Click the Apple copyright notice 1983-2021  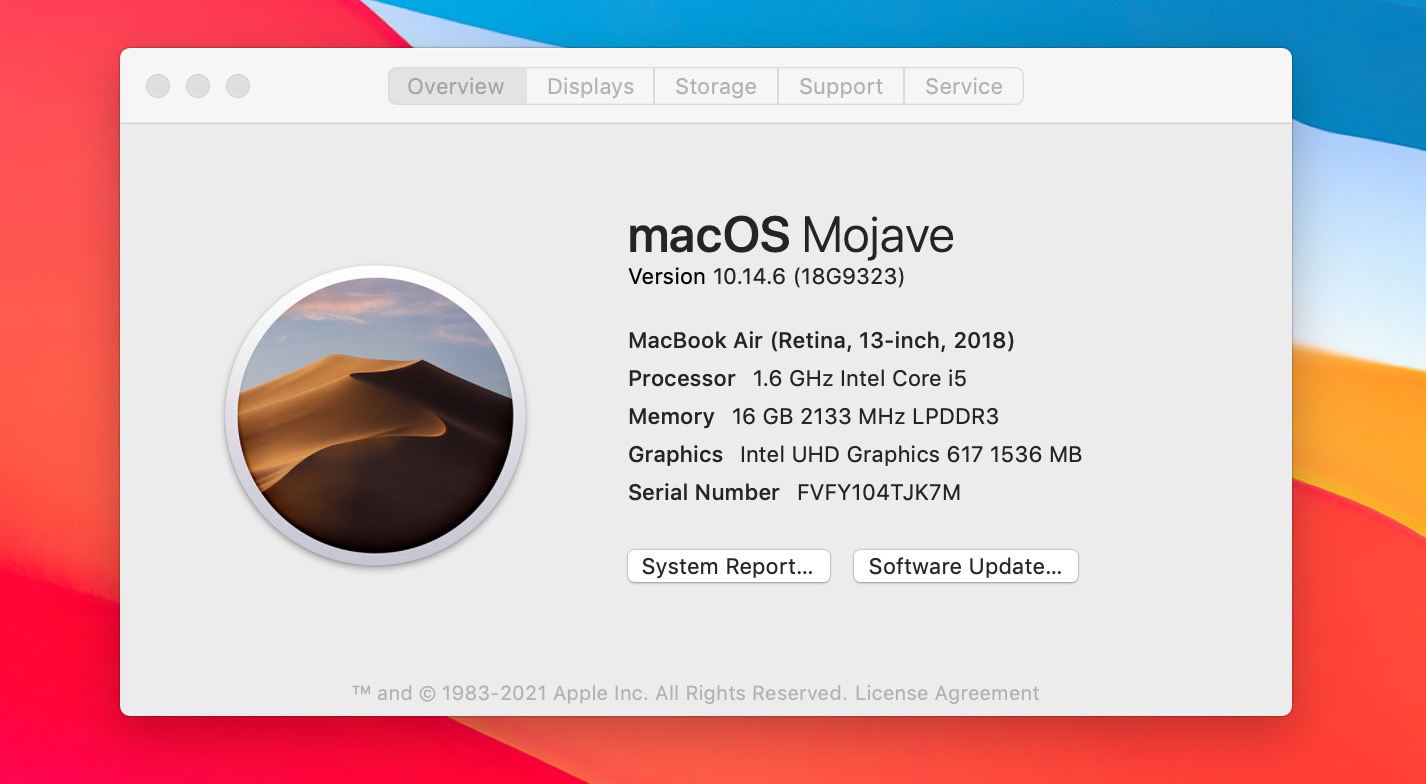(600, 693)
